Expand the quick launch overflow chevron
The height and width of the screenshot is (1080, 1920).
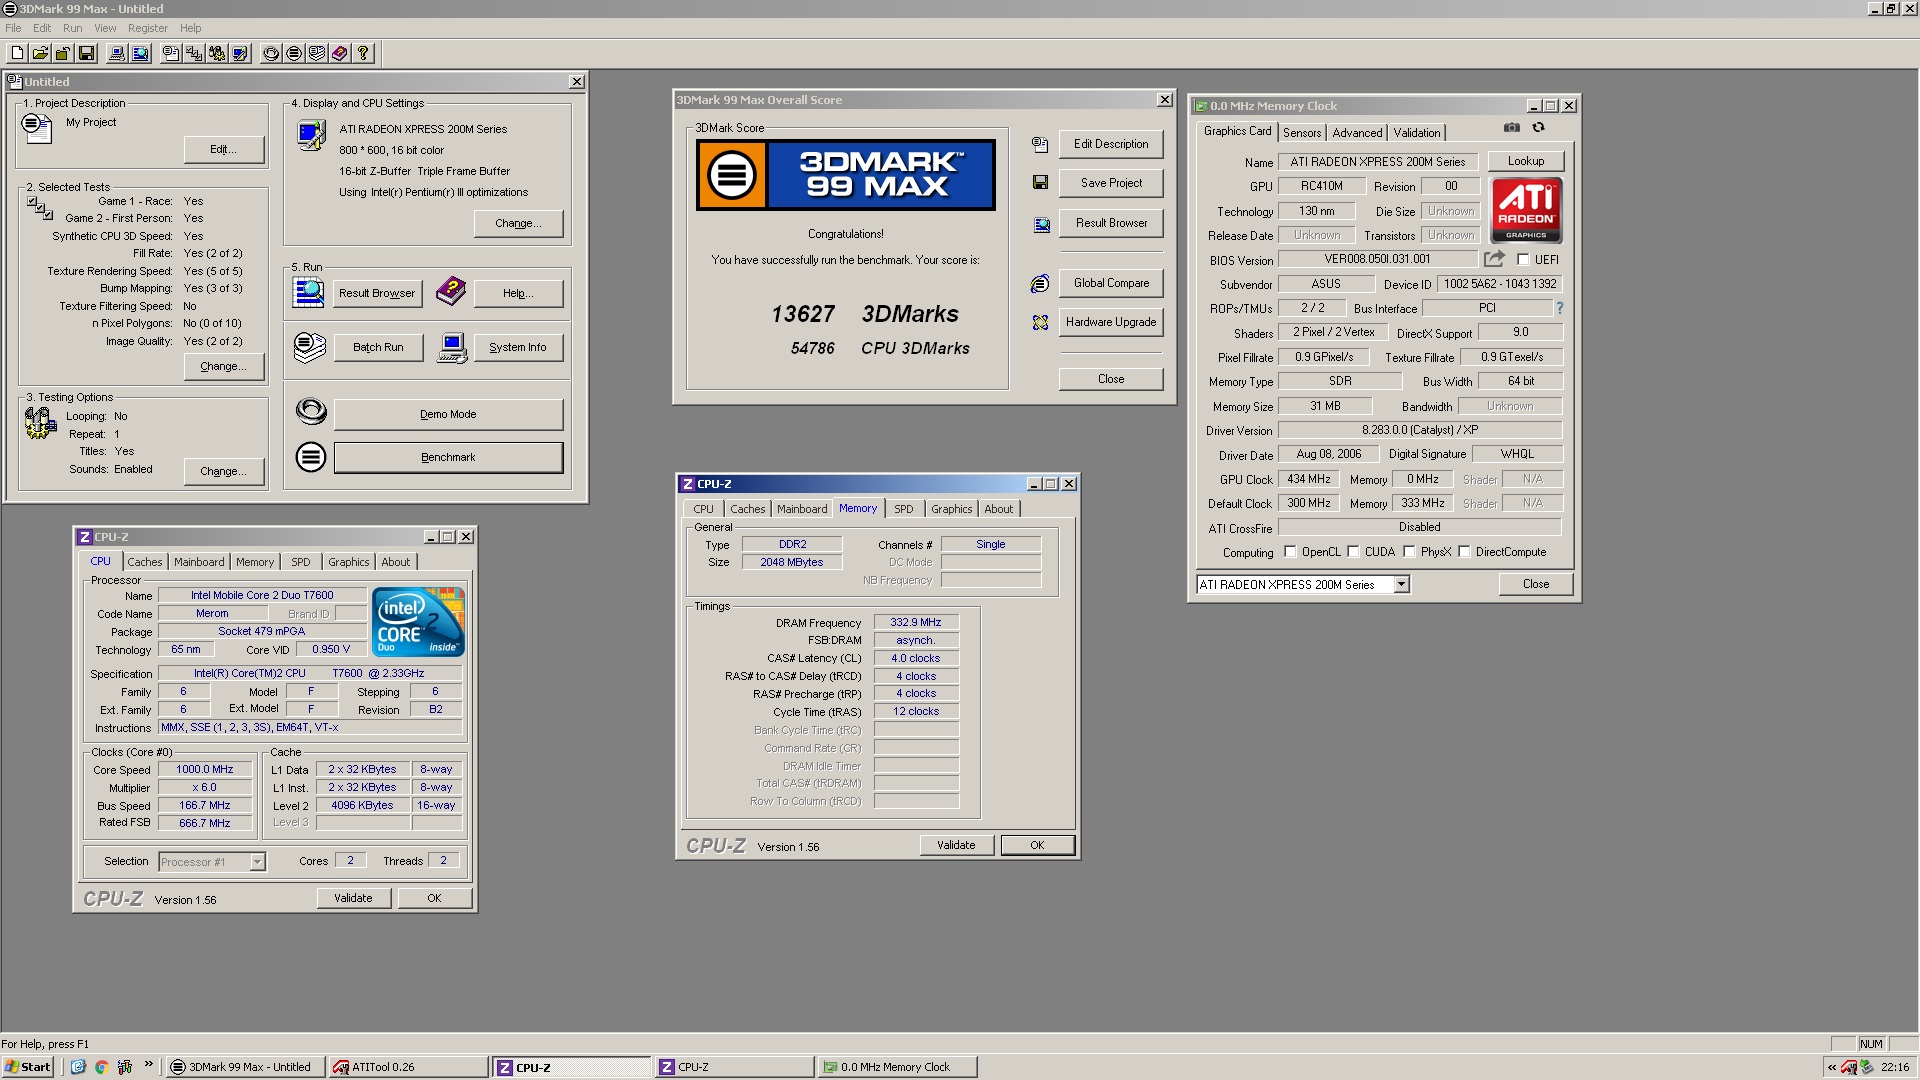pos(149,1065)
